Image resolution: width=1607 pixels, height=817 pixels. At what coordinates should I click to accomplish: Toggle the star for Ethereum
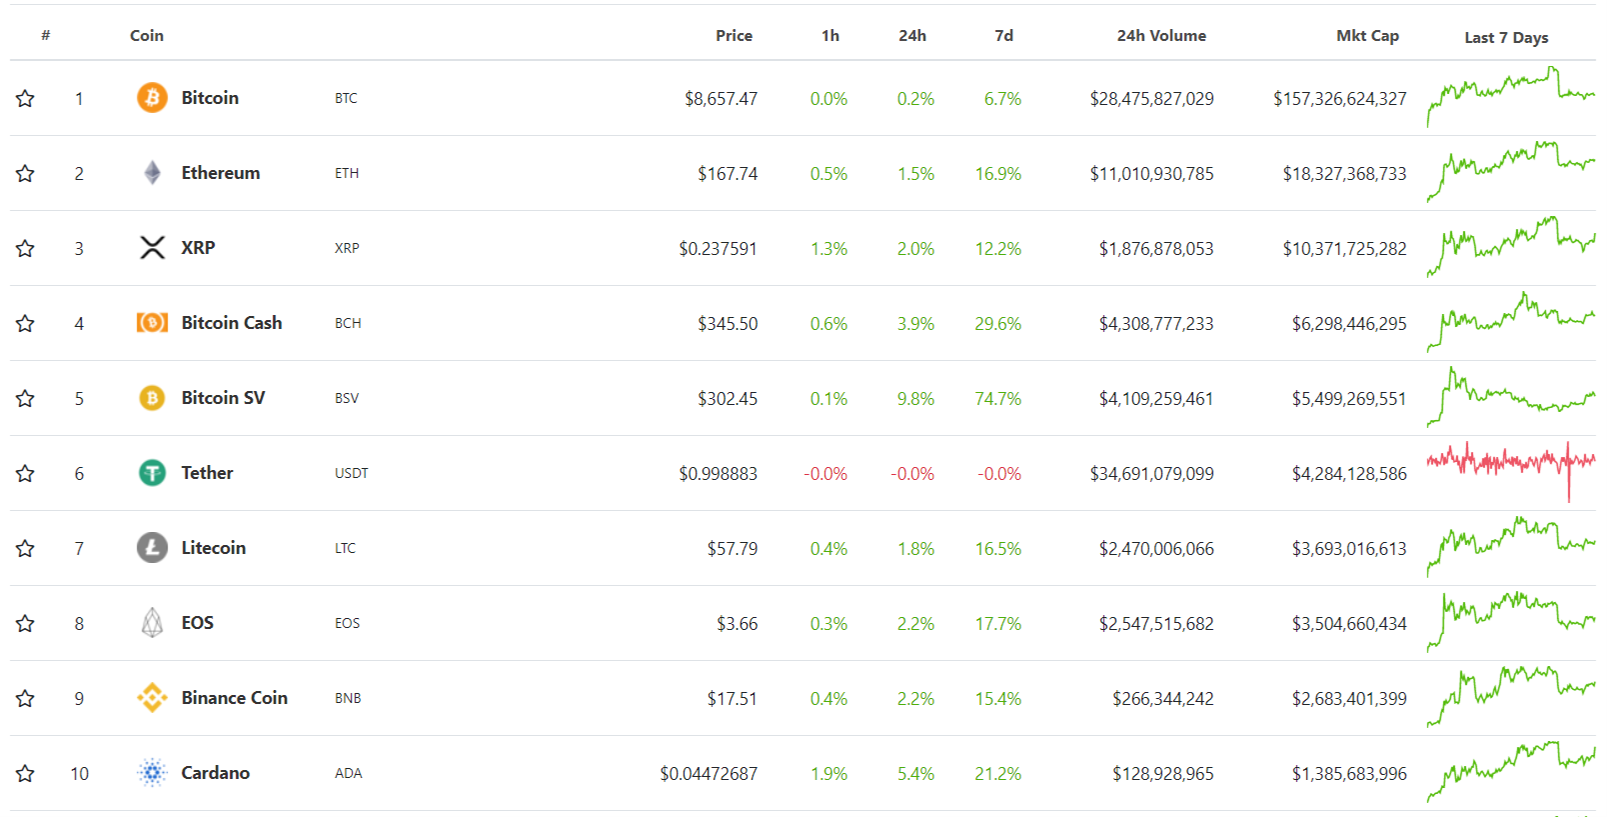25,173
